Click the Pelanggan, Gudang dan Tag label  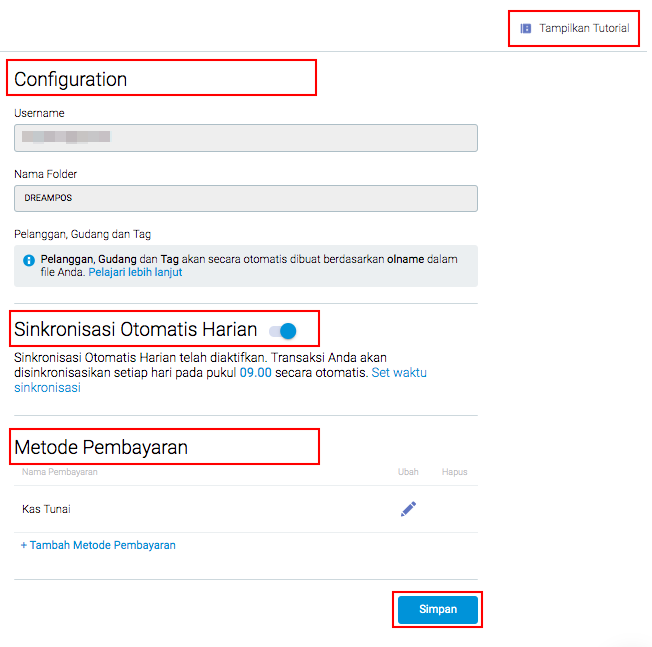point(82,234)
